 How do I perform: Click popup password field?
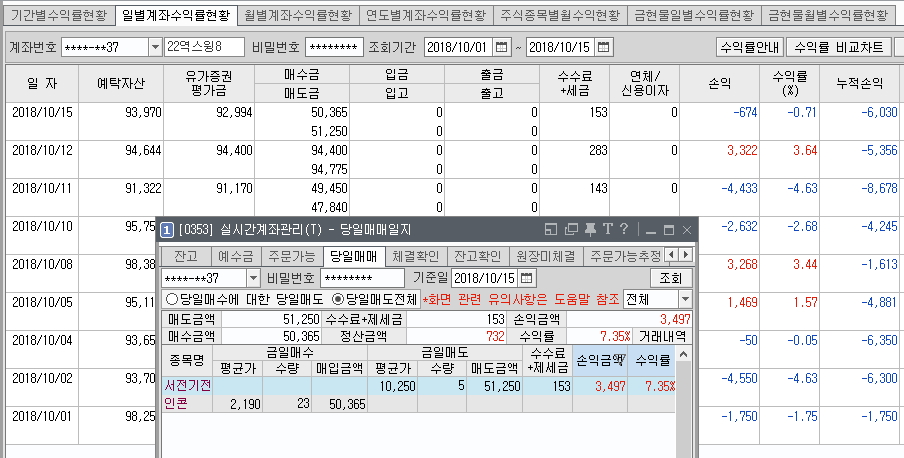[363, 279]
